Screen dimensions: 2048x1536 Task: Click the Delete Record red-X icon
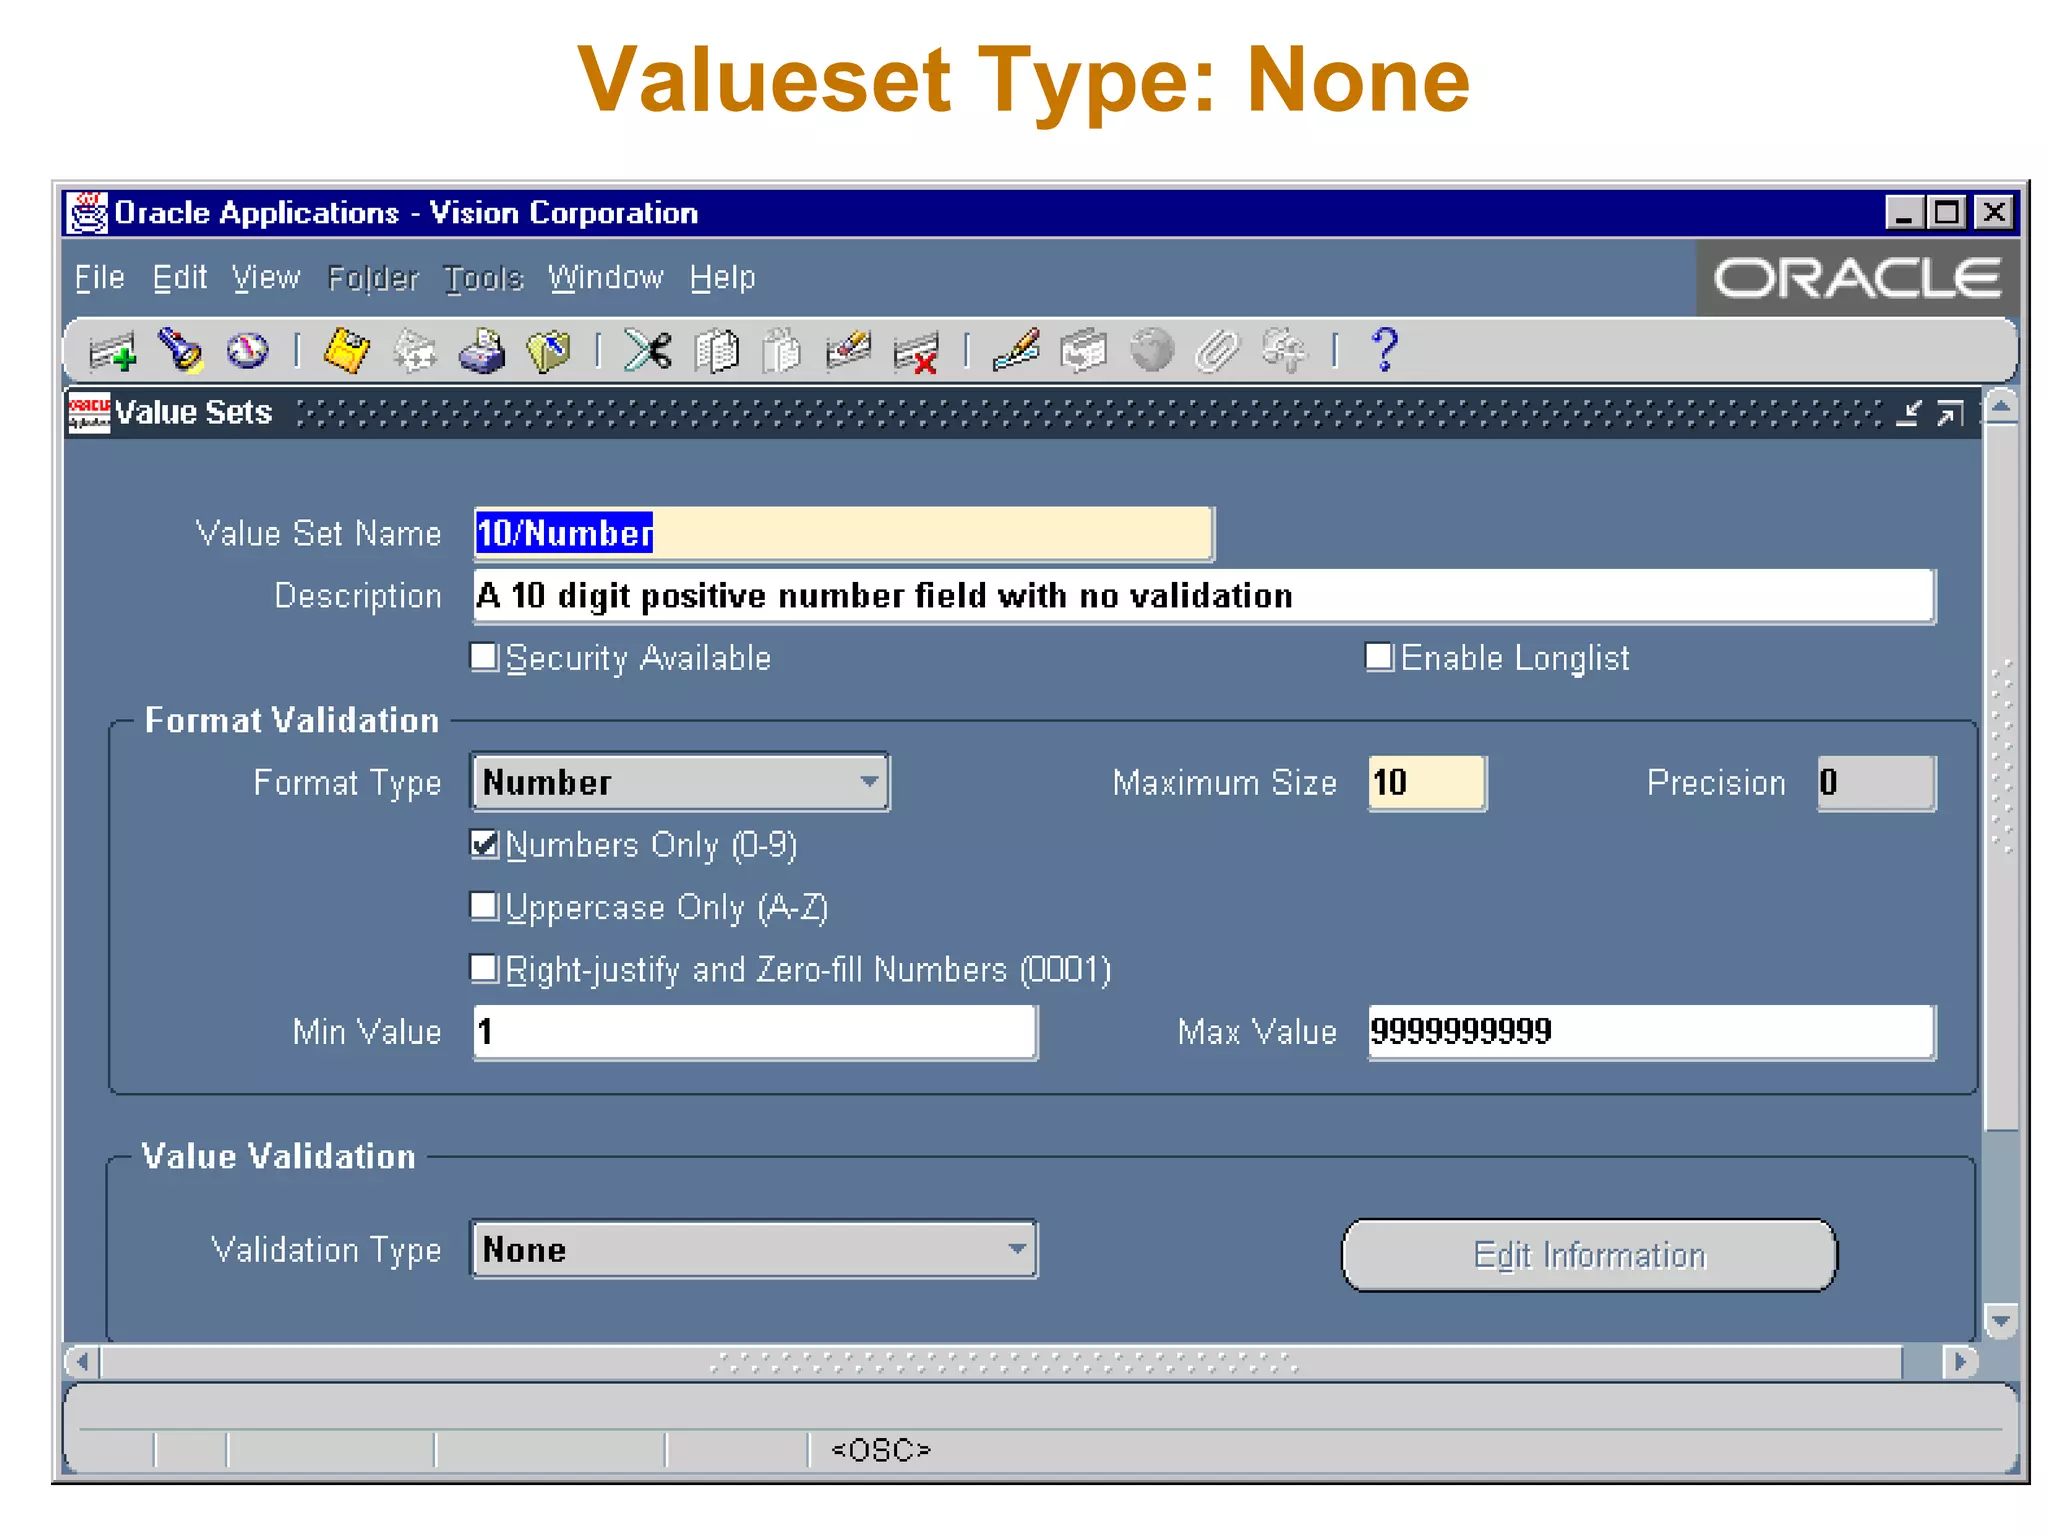[916, 352]
